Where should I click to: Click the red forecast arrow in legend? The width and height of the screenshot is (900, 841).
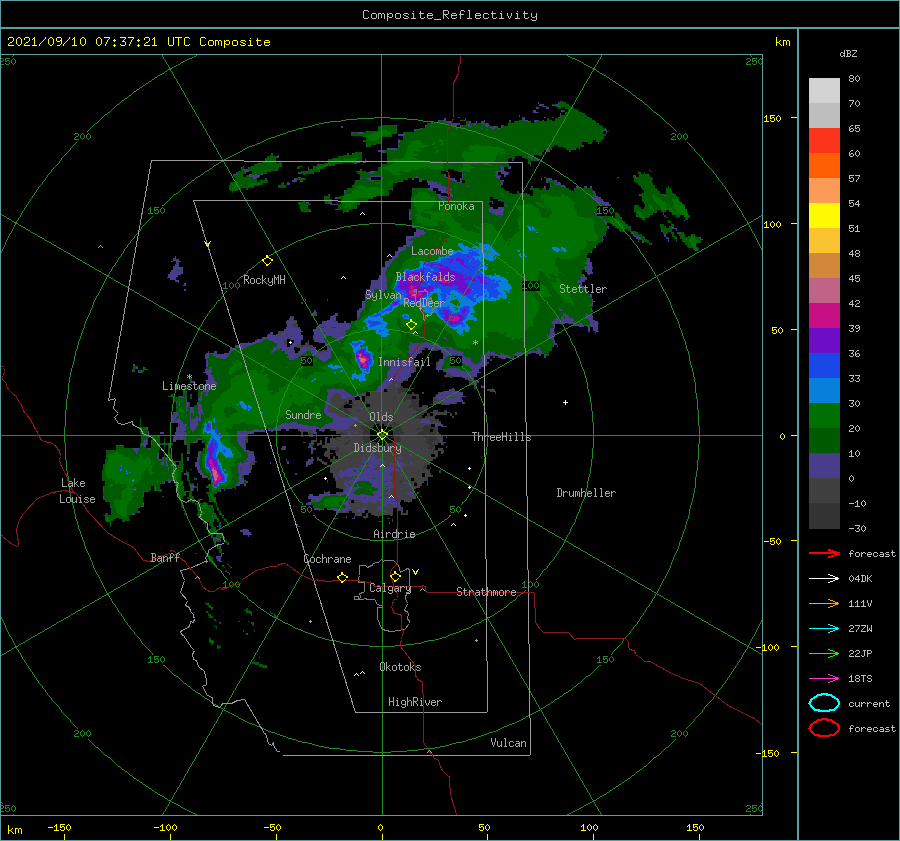(x=824, y=553)
